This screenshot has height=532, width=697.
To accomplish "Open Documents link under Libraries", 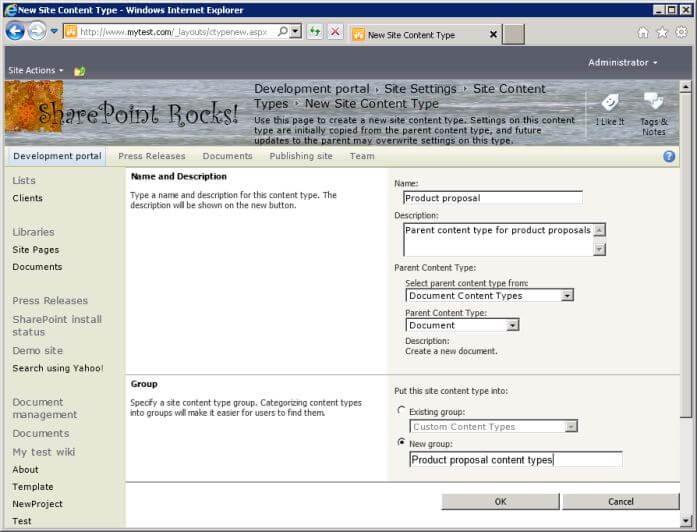I will tap(37, 267).
